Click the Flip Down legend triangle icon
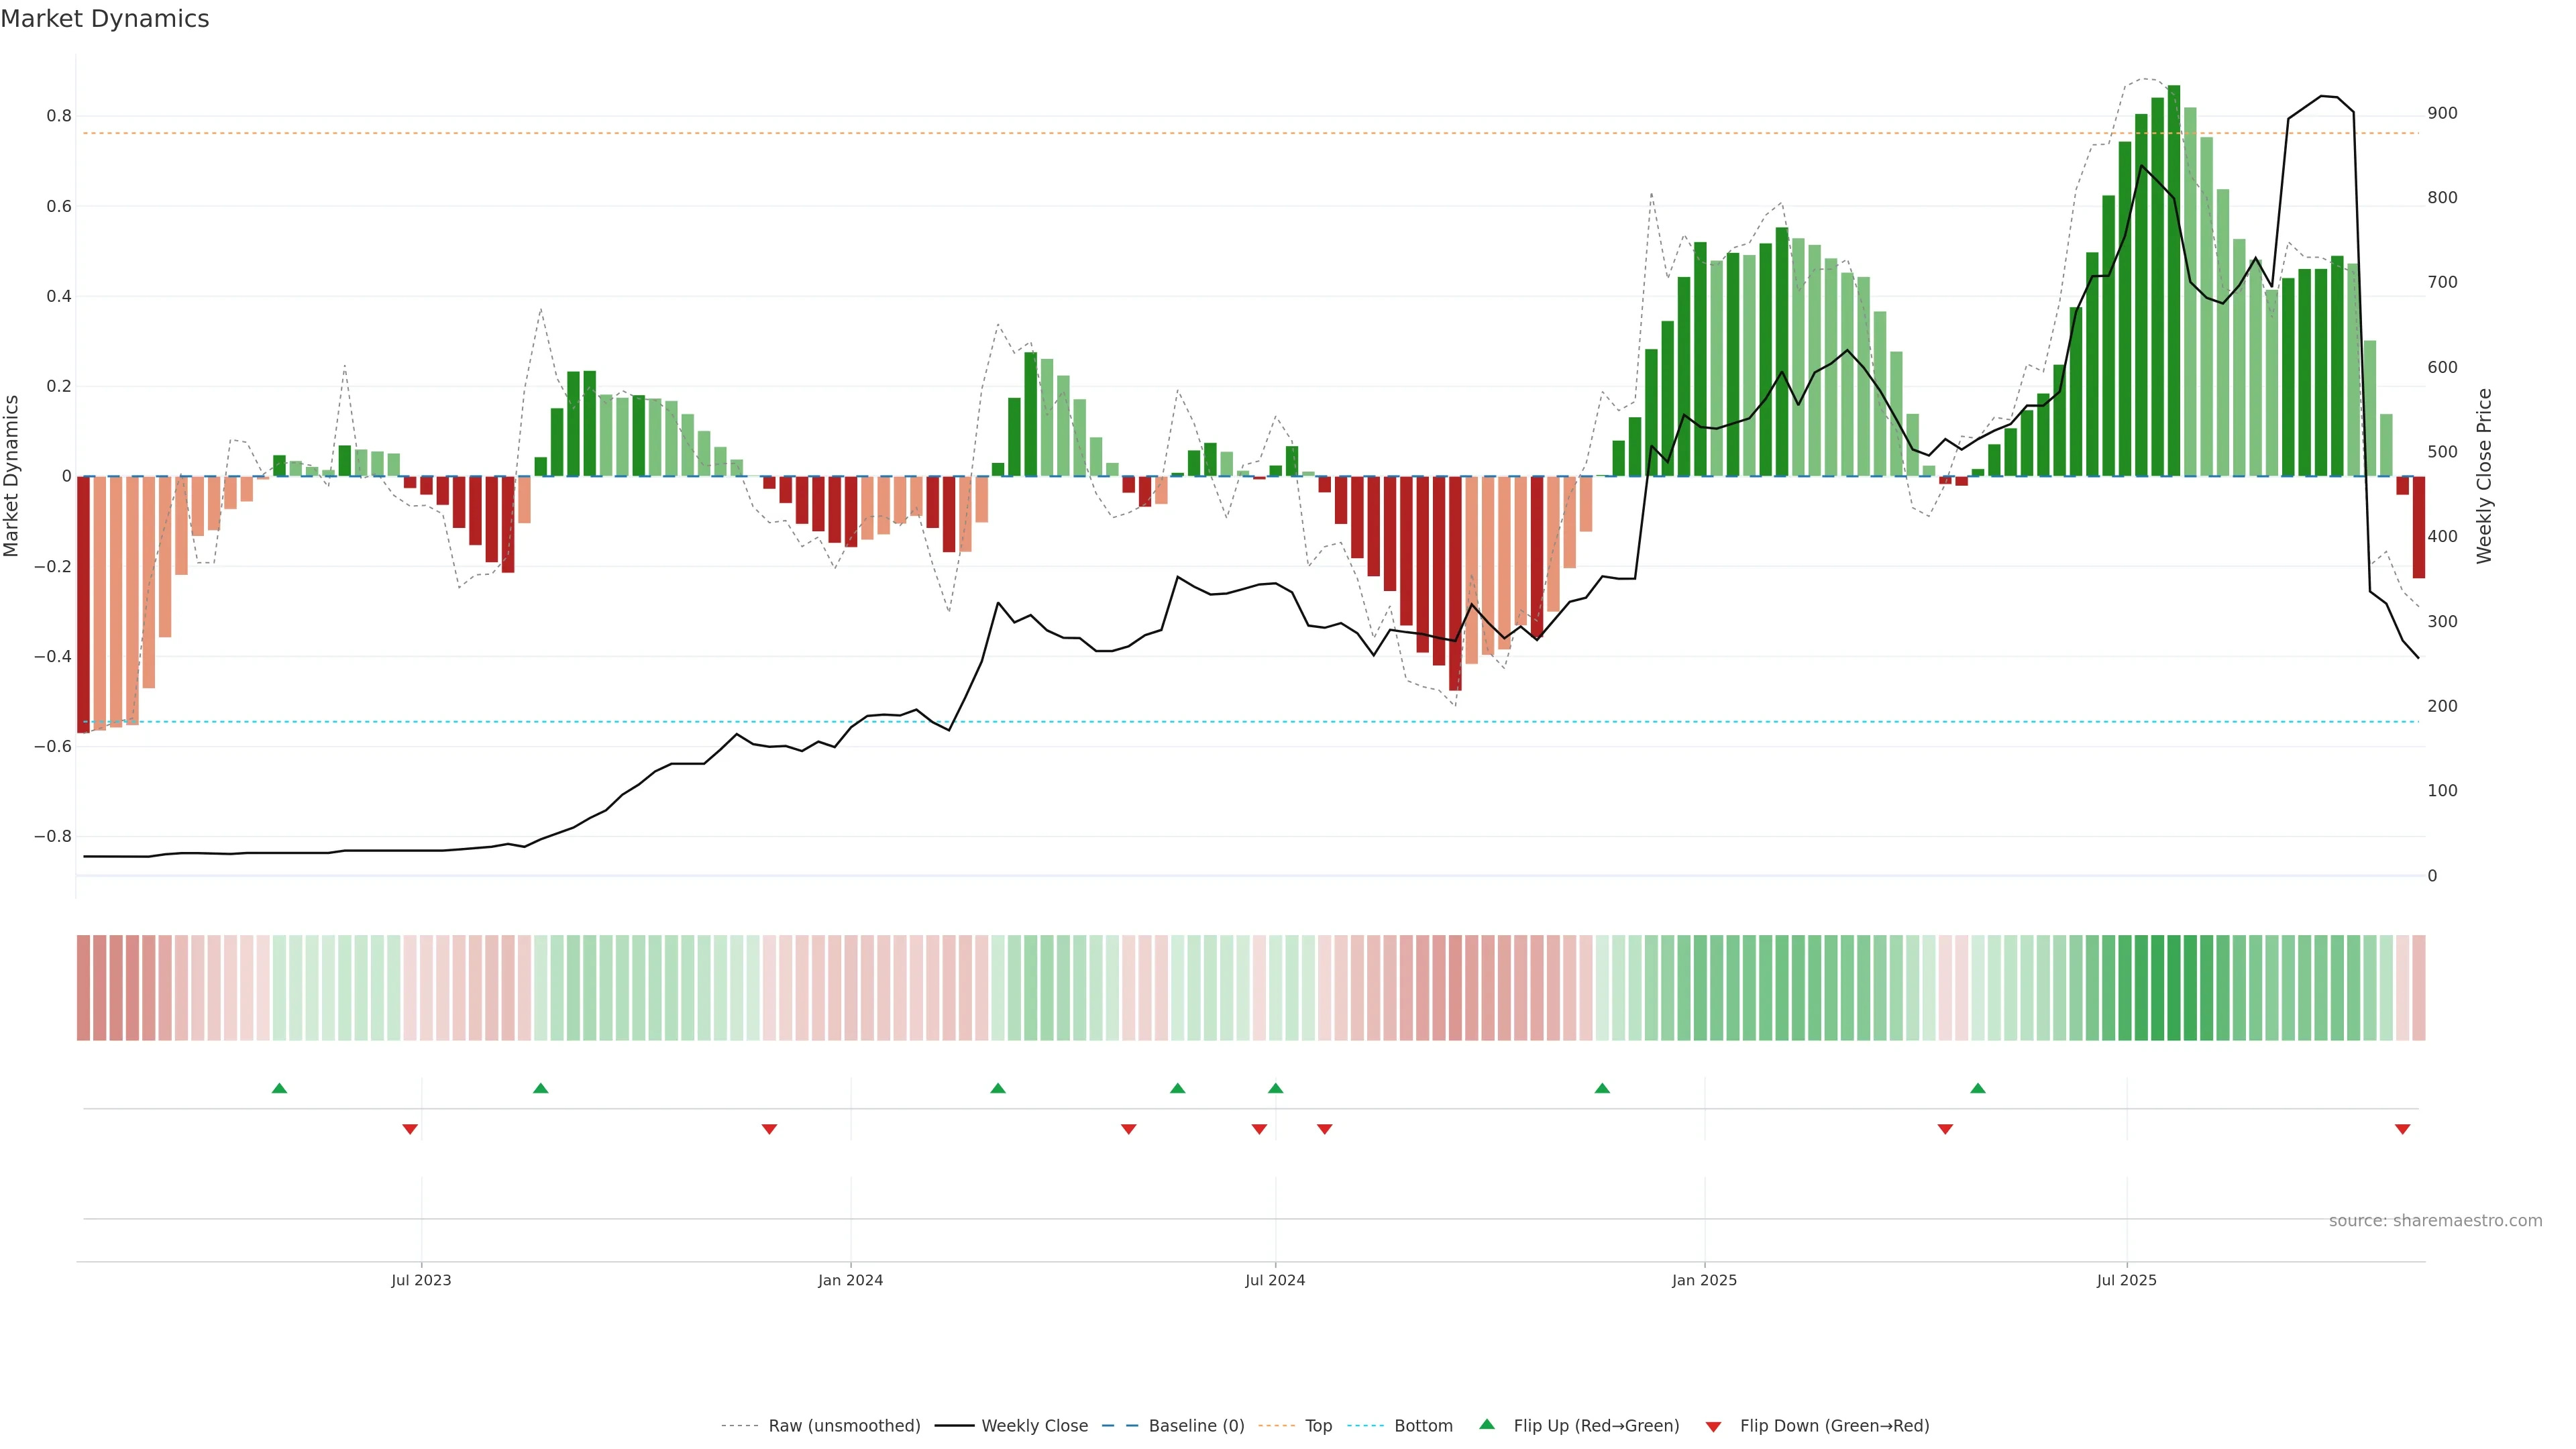Viewport: 2576px width, 1449px height. coord(1713,1426)
